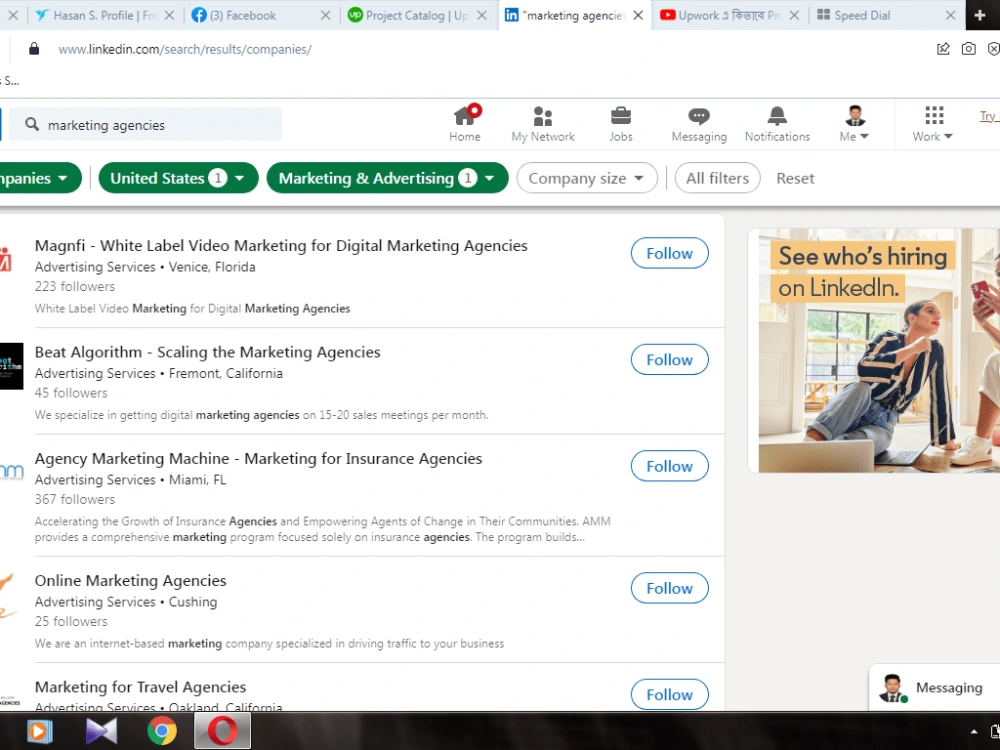Close the Speed Dial tab
The height and width of the screenshot is (750, 1000).
point(950,15)
